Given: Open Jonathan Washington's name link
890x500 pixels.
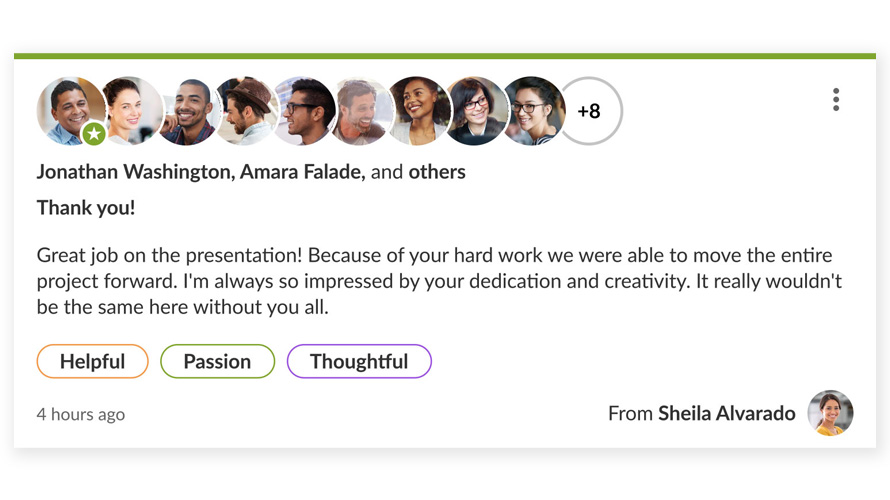Looking at the screenshot, I should point(134,172).
